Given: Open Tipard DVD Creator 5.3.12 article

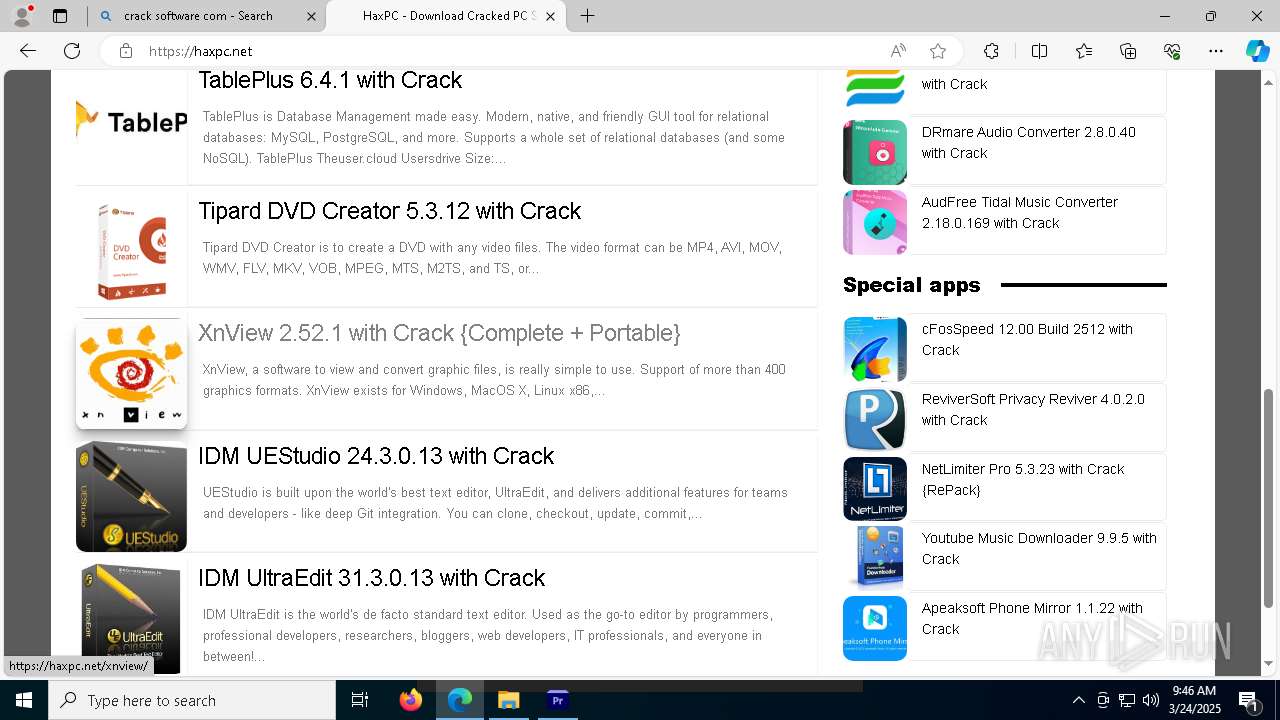Looking at the screenshot, I should tap(389, 211).
